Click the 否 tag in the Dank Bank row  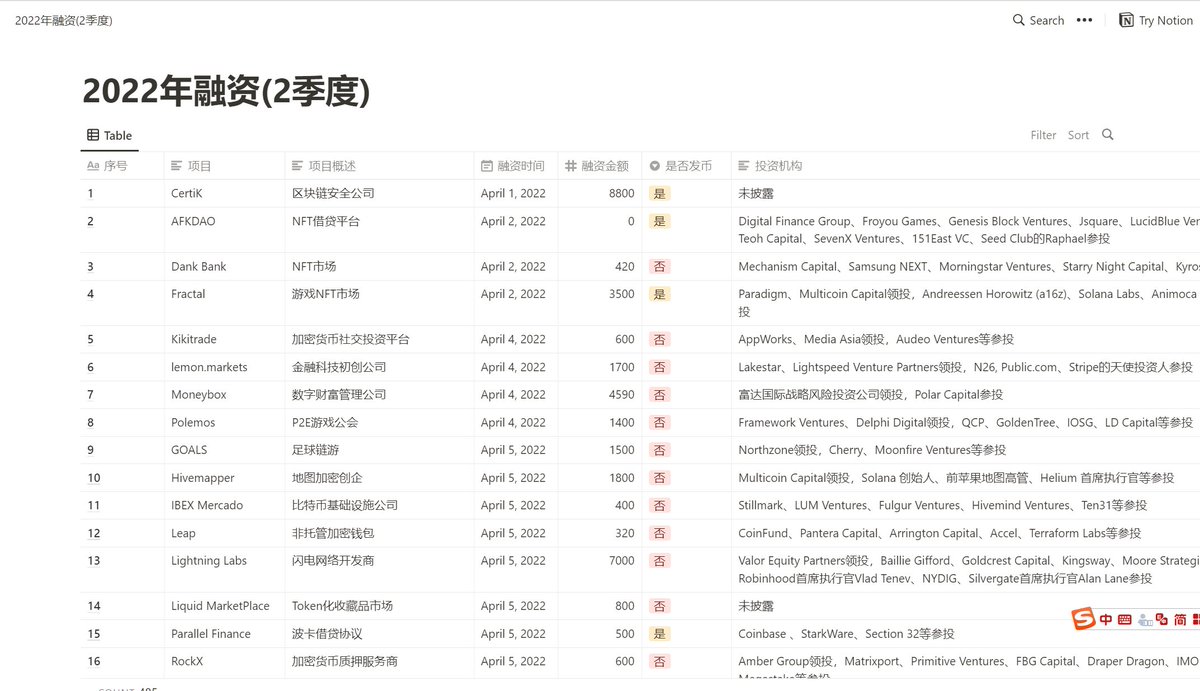pyautogui.click(x=659, y=266)
